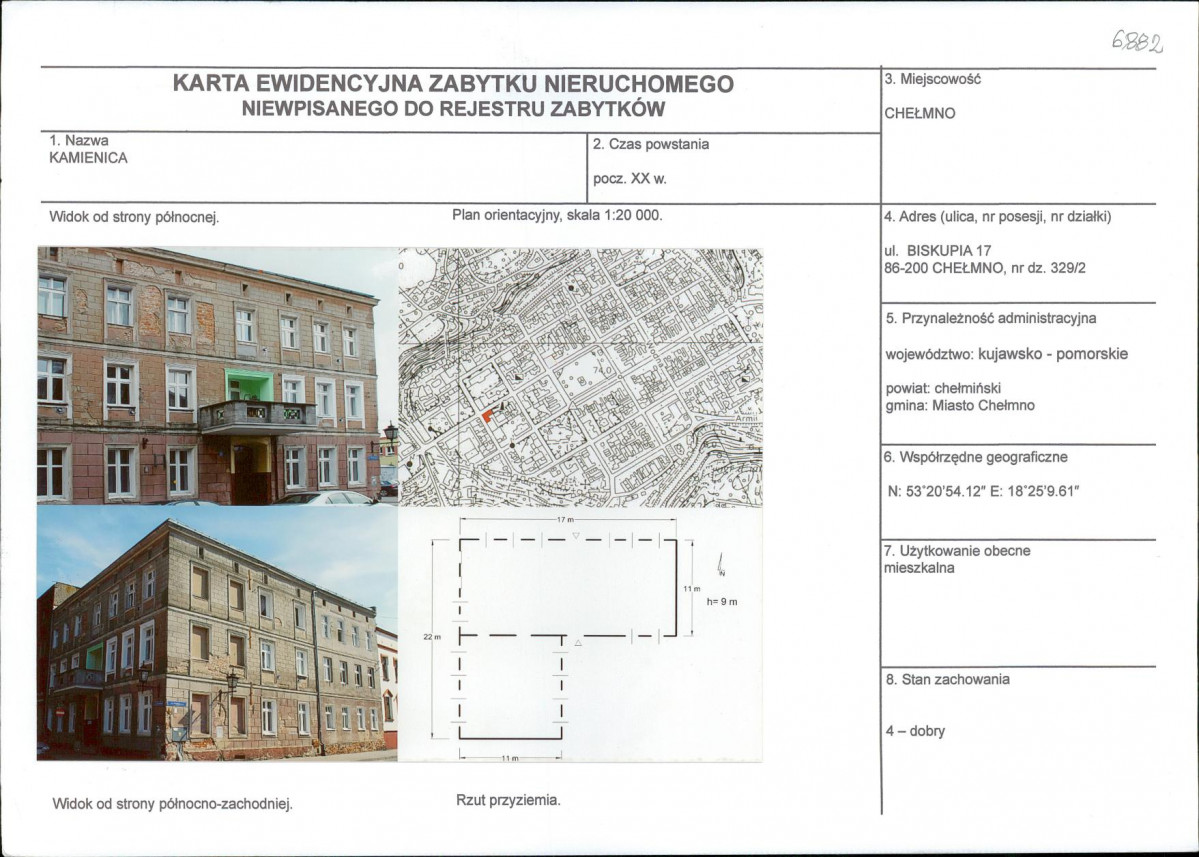The image size is (1199, 857).
Task: Click the north-facing facade photograph
Action: (210, 375)
